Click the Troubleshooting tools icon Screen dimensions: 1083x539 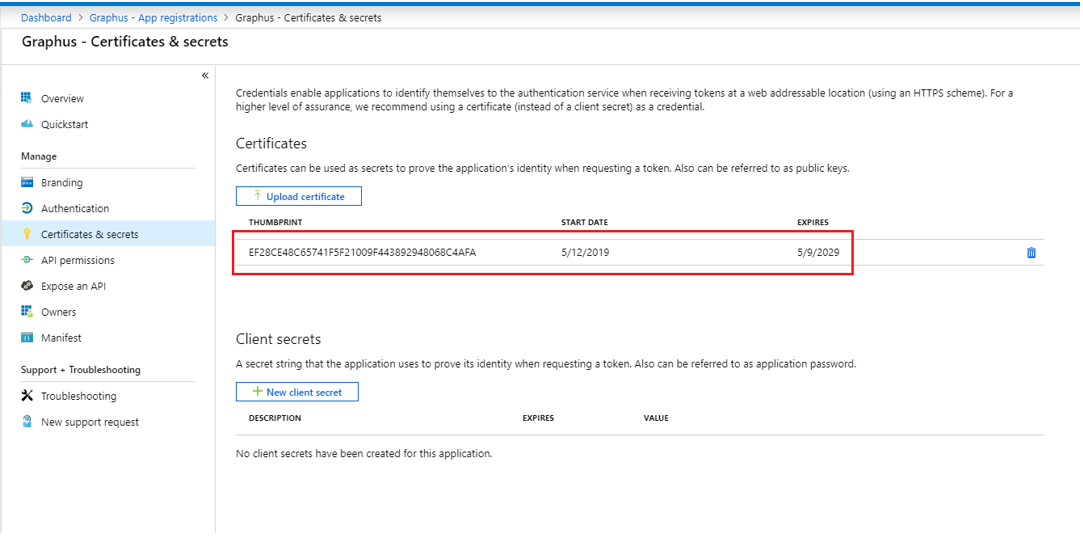pos(27,396)
